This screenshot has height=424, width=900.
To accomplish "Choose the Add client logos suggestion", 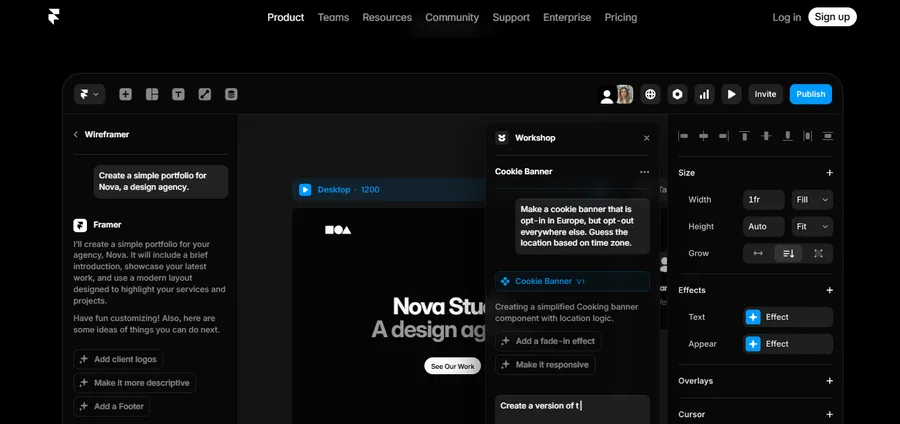I will [x=118, y=359].
